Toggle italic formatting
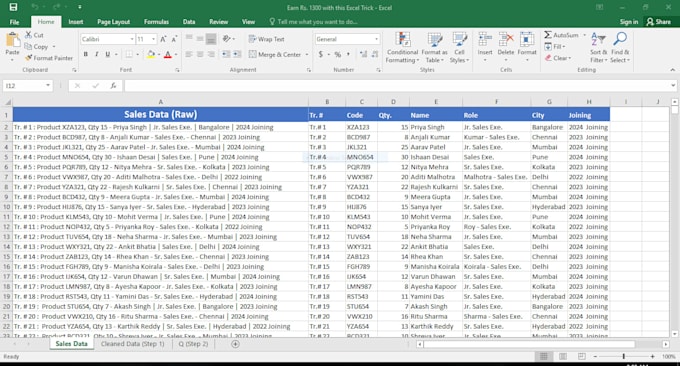Viewport: 680px width, 366px height. coord(96,54)
